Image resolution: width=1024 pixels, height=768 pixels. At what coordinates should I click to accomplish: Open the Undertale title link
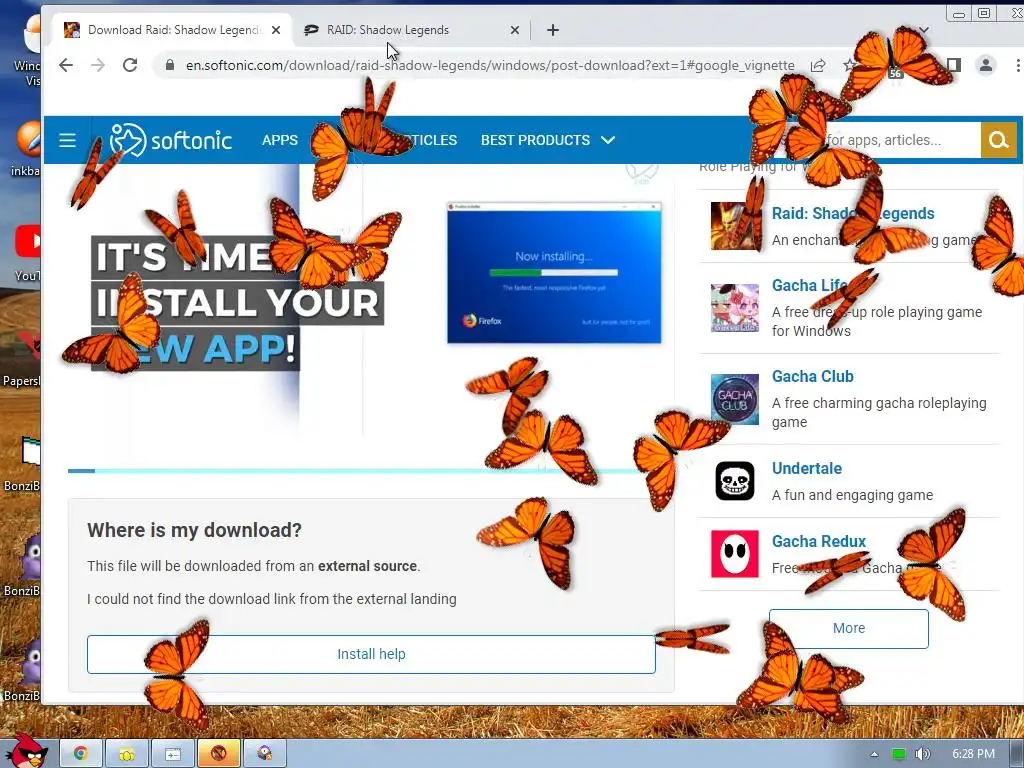(x=807, y=468)
